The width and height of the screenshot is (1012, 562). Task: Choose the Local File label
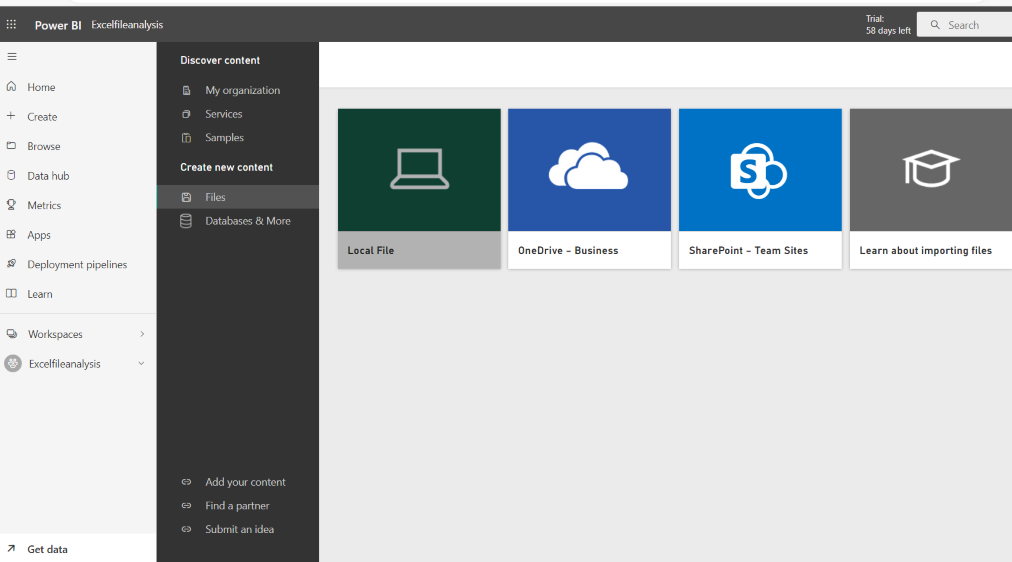(370, 250)
